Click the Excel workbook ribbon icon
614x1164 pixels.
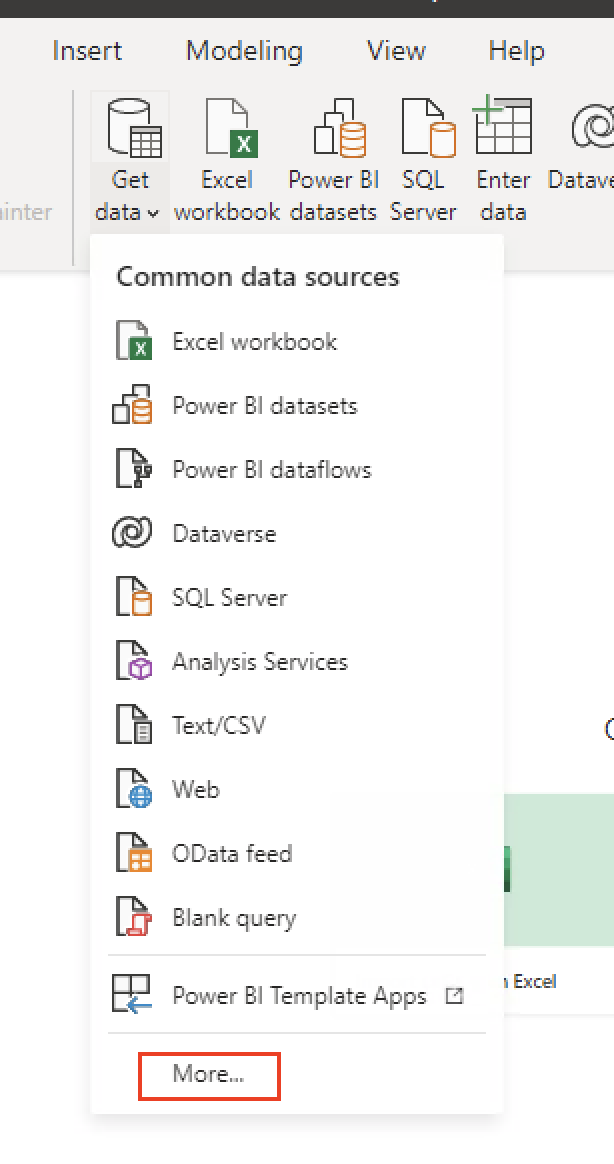click(227, 128)
